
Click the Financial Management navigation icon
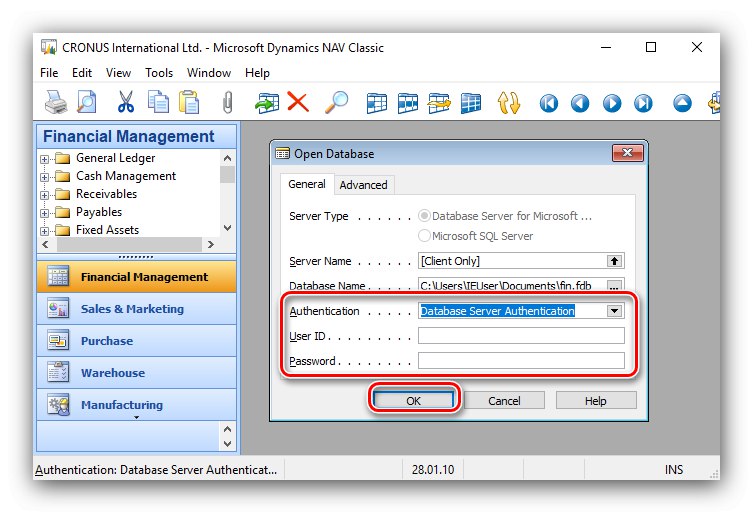58,277
